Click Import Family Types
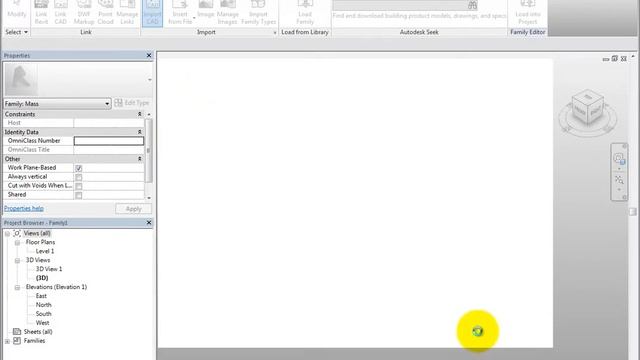 pyautogui.click(x=258, y=13)
